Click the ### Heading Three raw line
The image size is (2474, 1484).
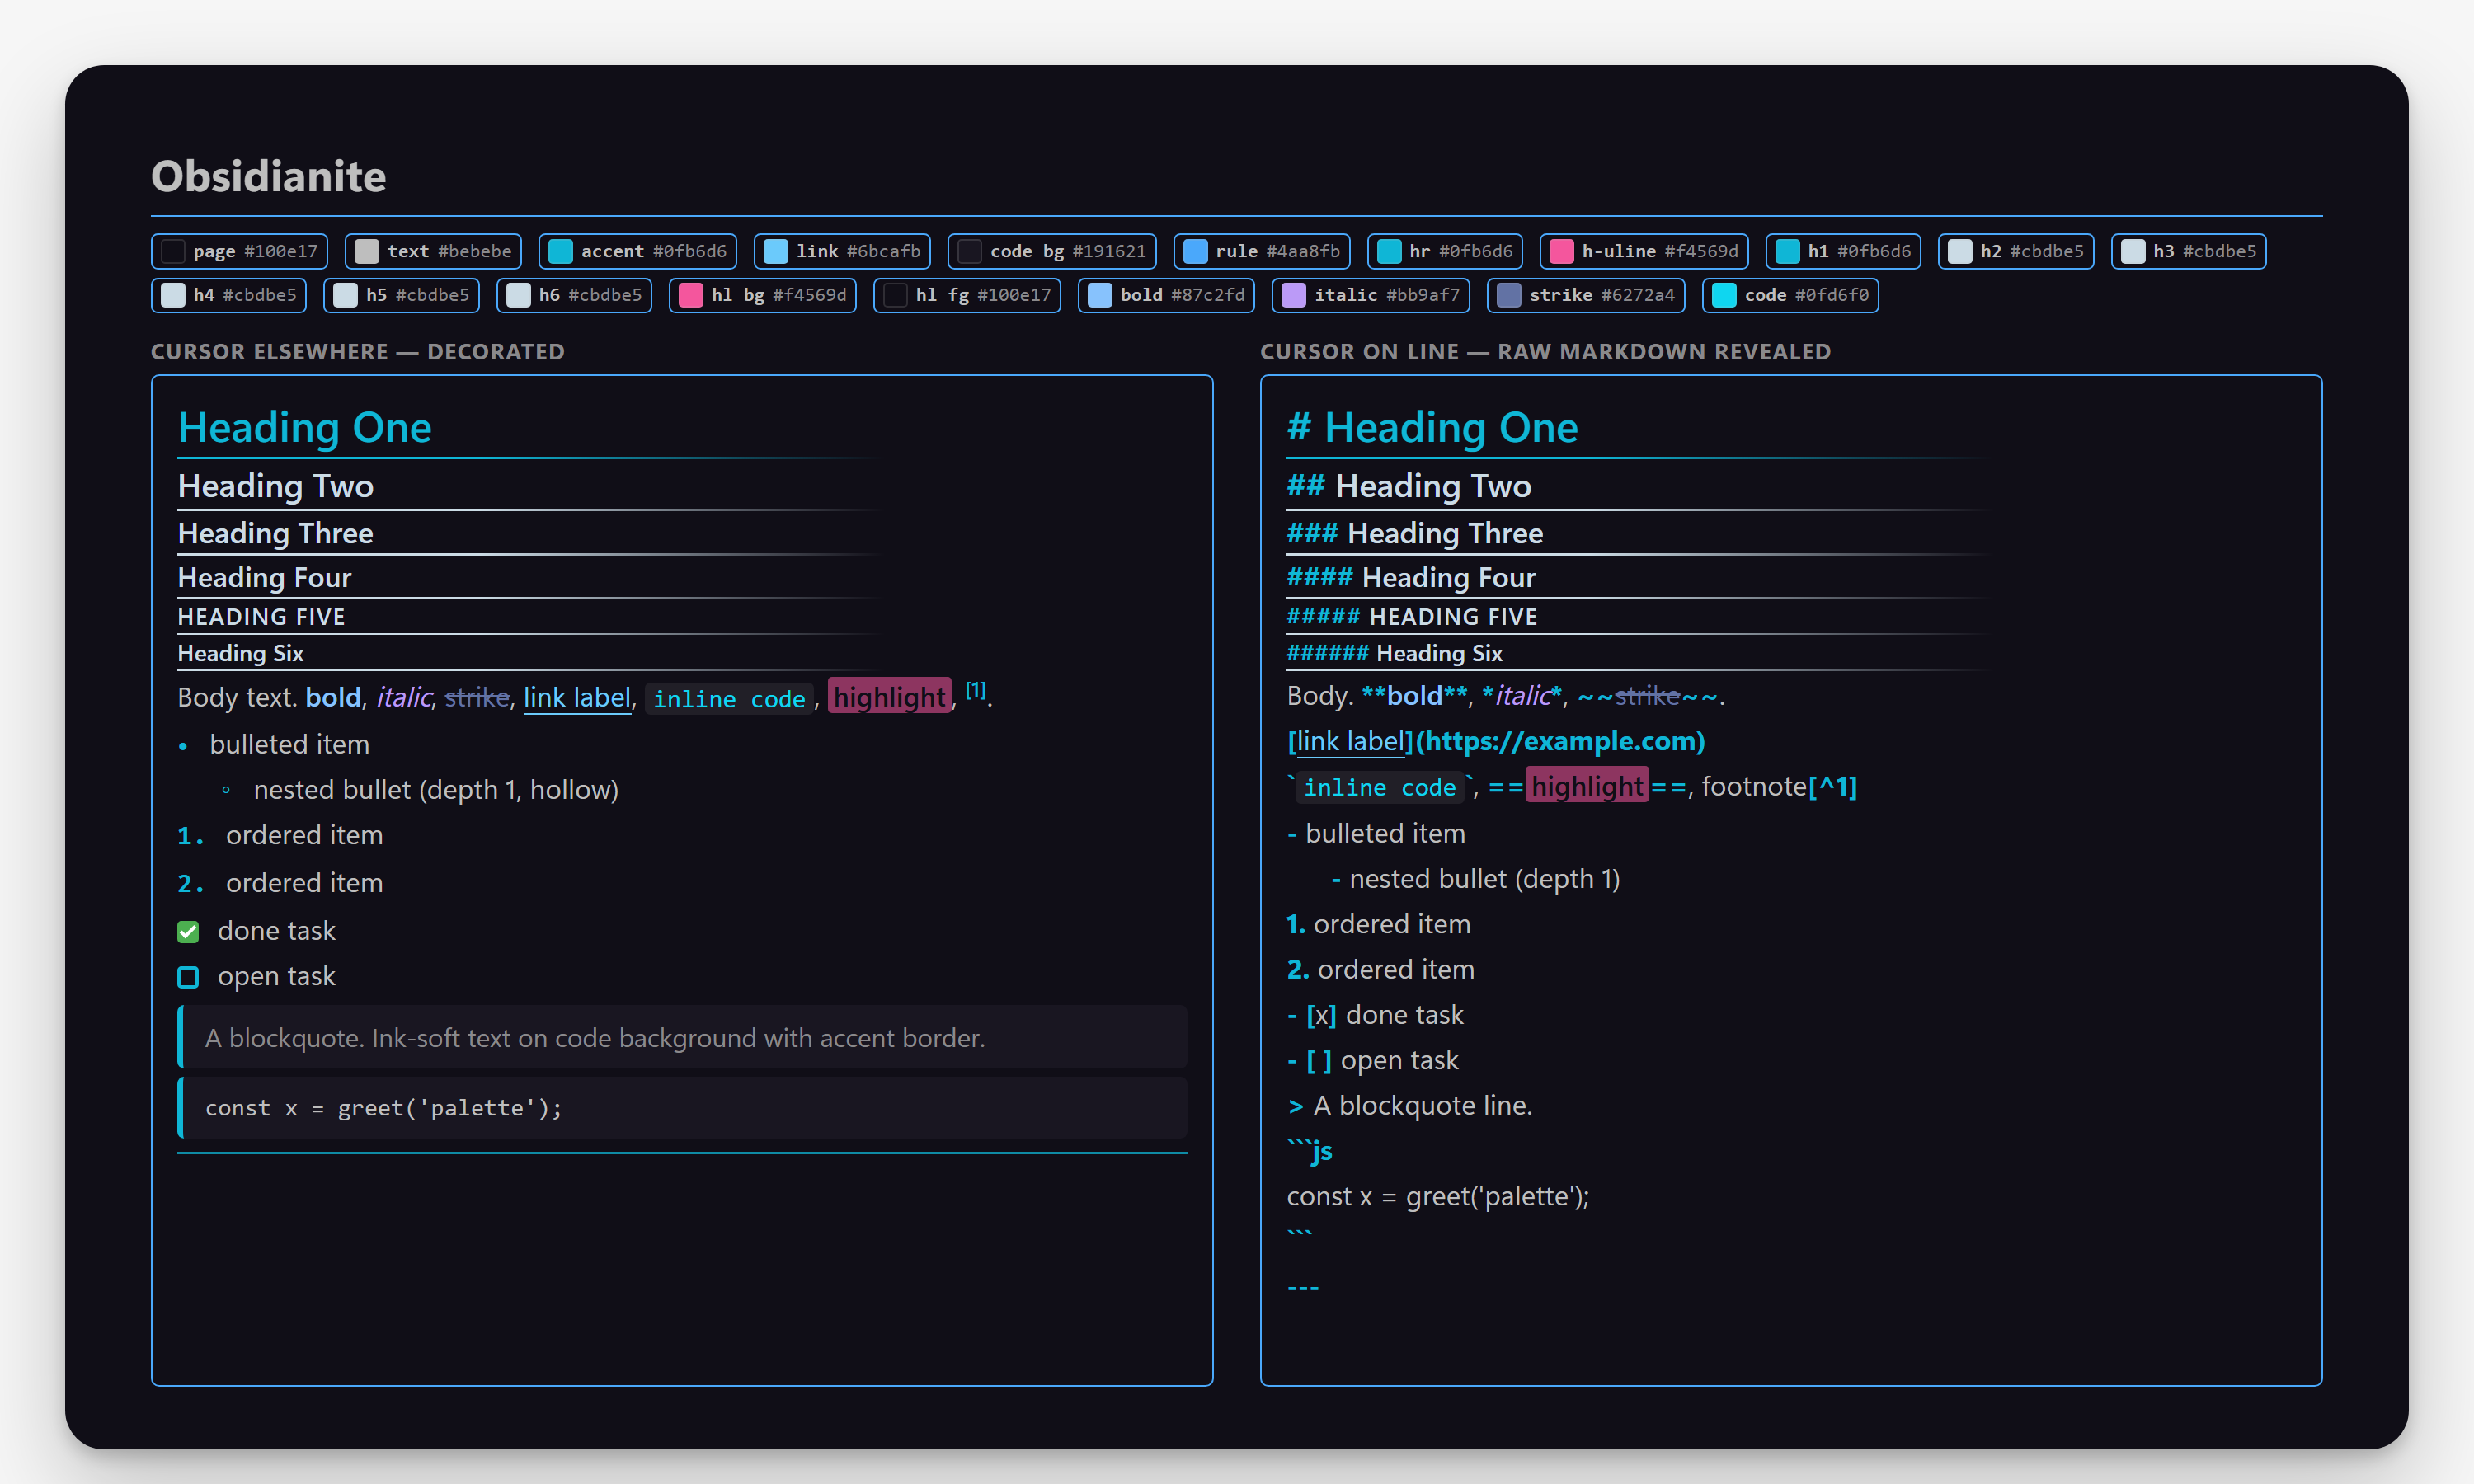(1415, 533)
